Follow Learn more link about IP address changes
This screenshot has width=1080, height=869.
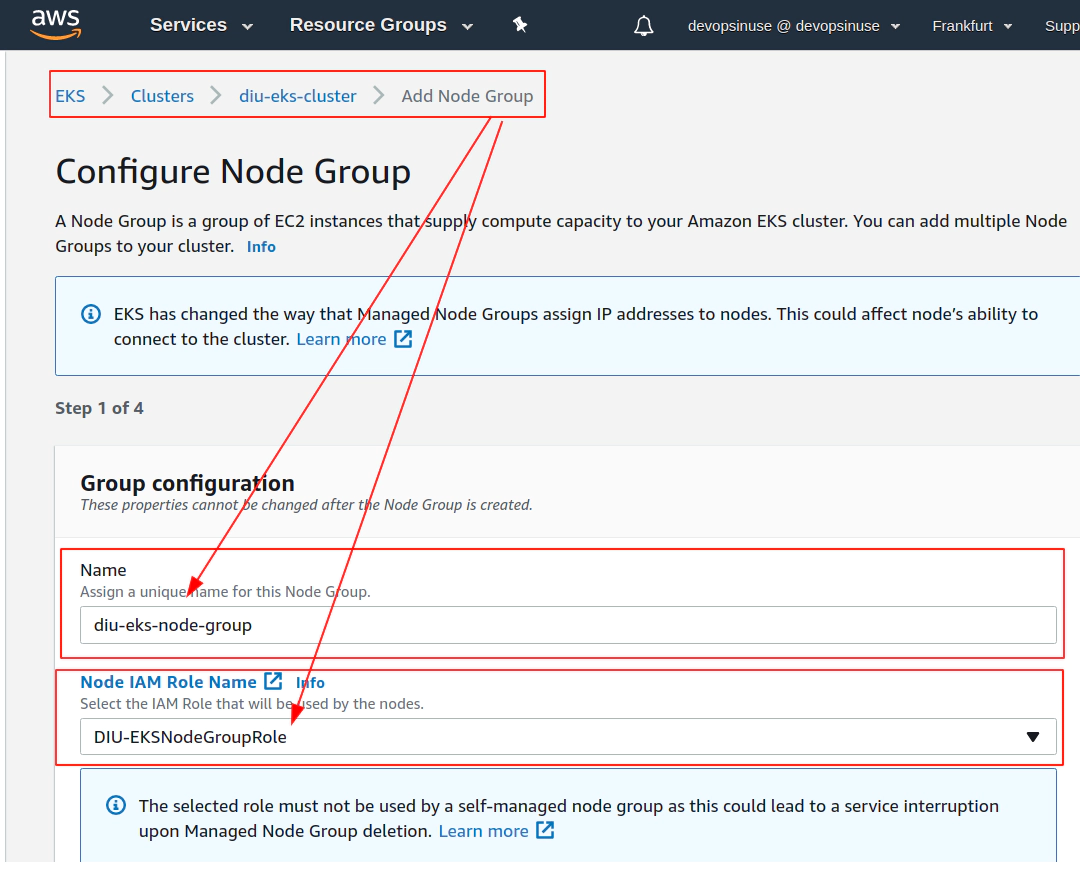(x=341, y=339)
